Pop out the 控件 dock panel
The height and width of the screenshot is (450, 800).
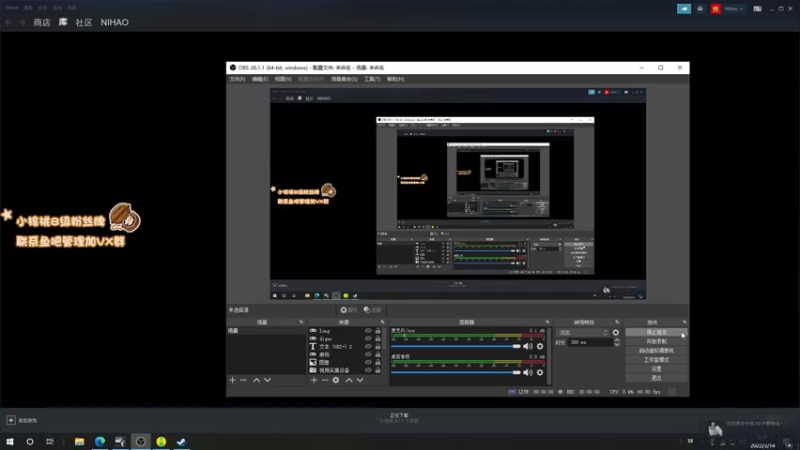(684, 322)
